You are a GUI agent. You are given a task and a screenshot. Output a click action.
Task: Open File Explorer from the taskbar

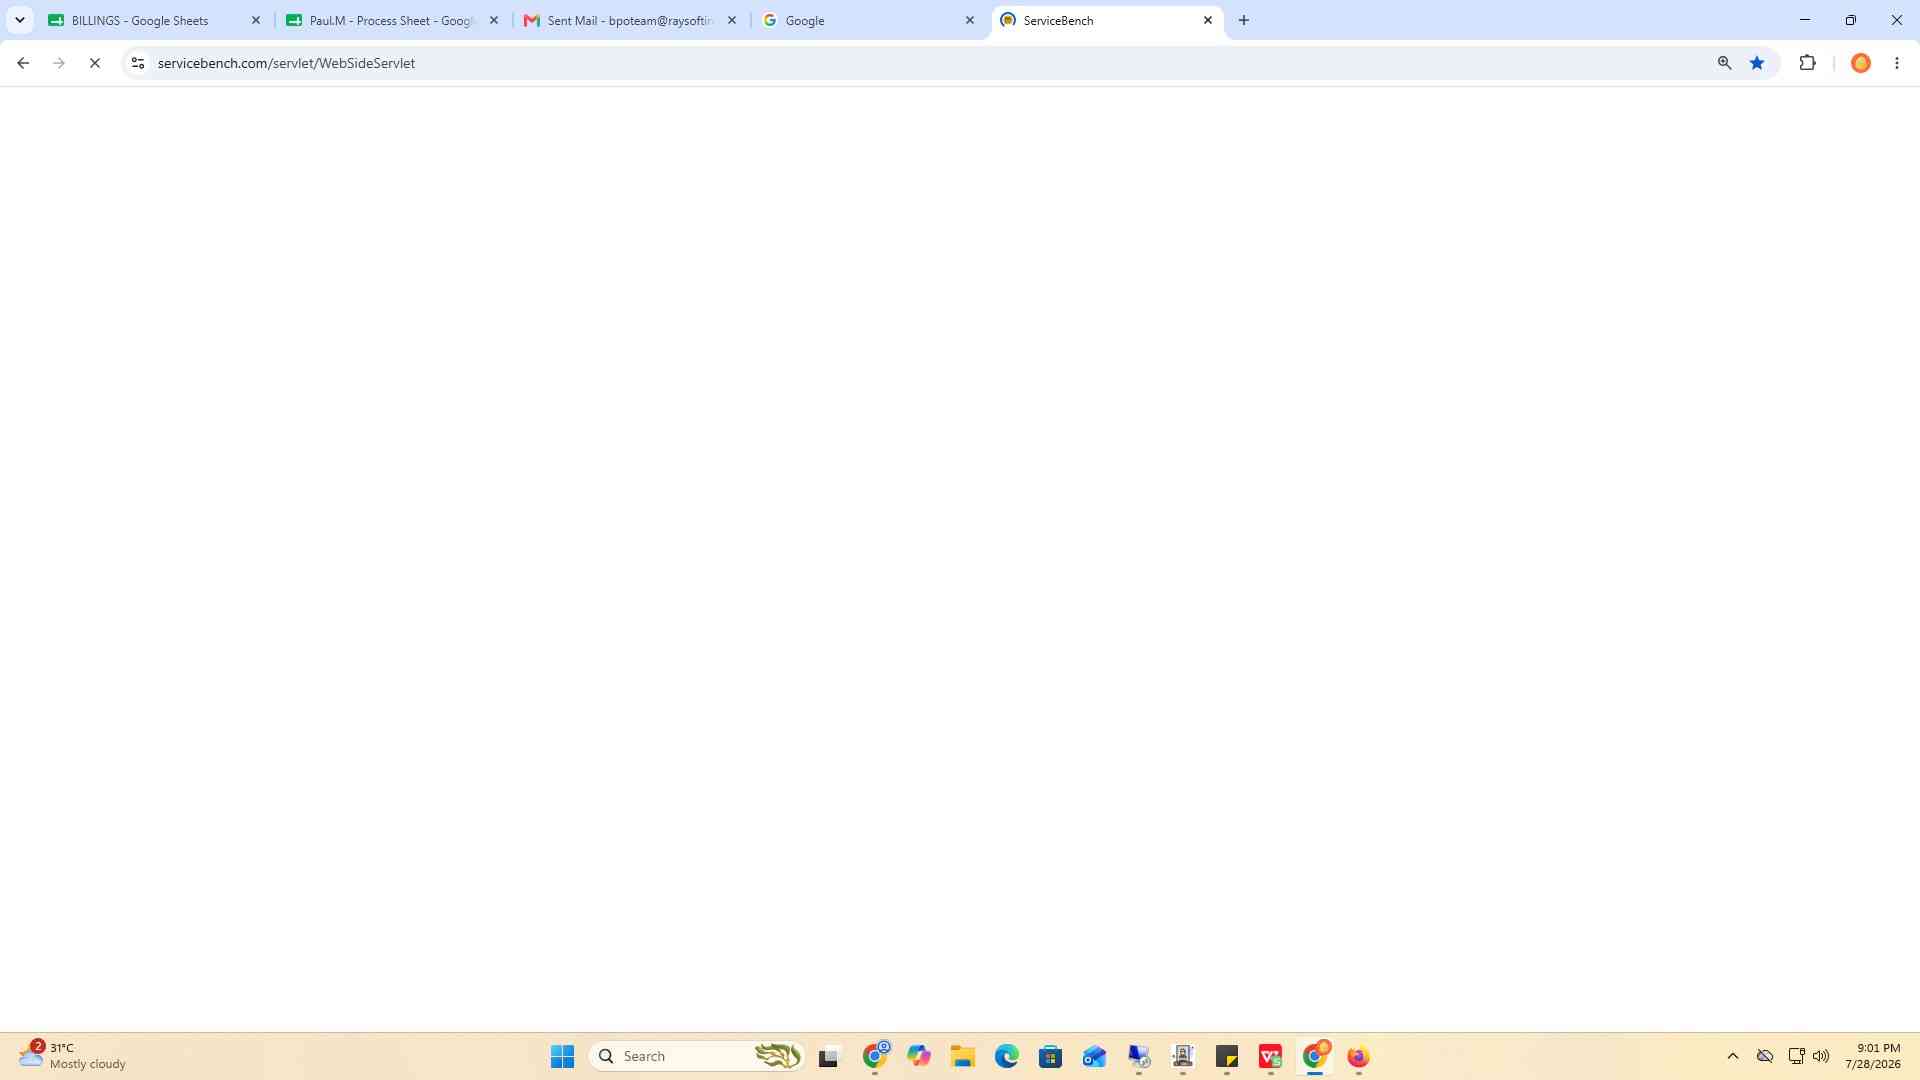(x=962, y=1056)
